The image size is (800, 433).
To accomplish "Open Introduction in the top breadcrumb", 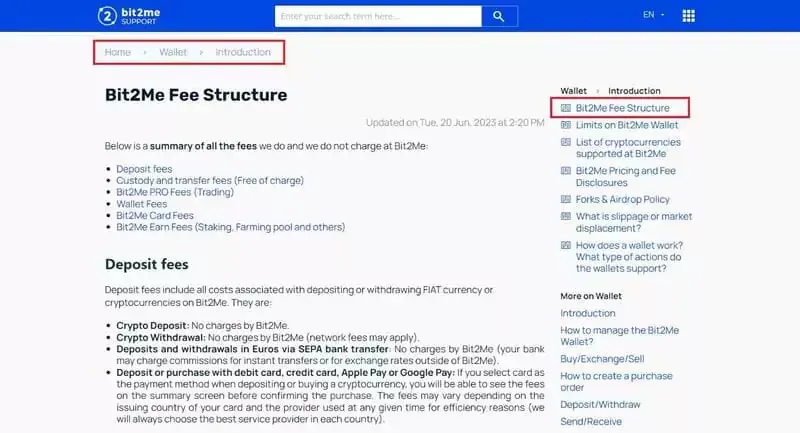I will (243, 52).
